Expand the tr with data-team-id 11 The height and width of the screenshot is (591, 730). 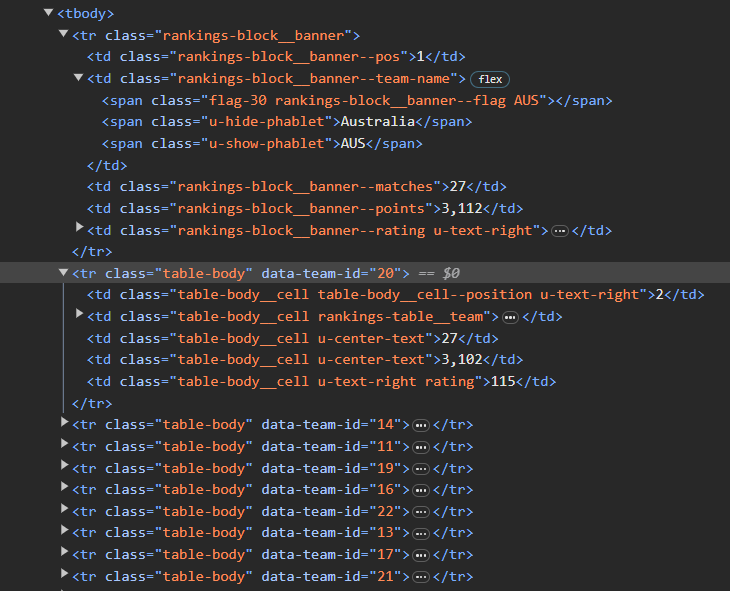(x=64, y=445)
